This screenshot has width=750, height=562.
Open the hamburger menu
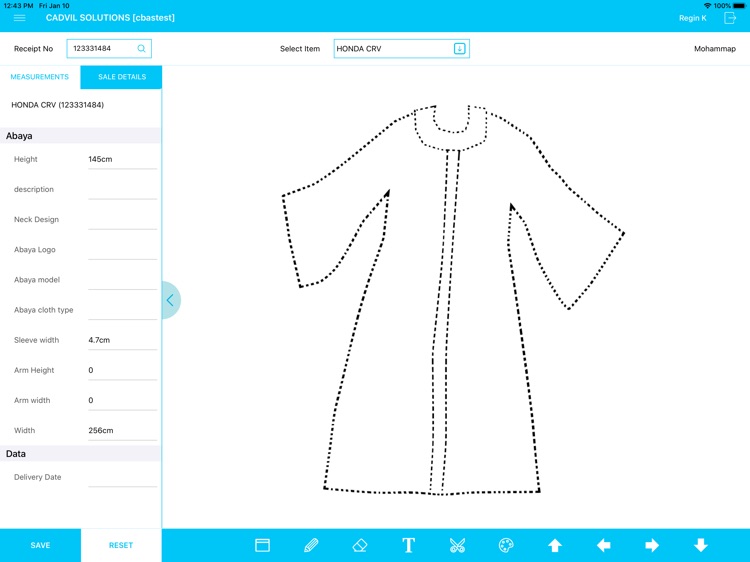[20, 18]
